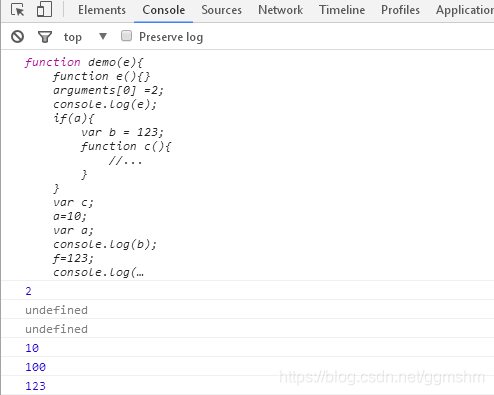Screen dimensions: 494x395
Task: Open the Application tab
Action: click(x=465, y=10)
